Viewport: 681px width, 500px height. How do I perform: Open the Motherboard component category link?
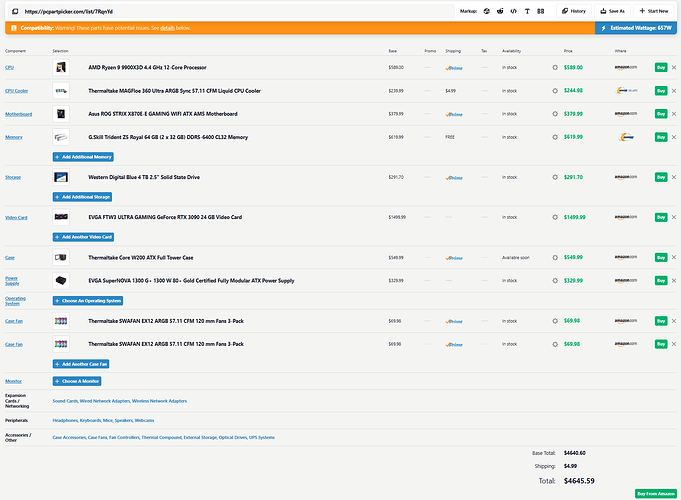tap(17, 114)
